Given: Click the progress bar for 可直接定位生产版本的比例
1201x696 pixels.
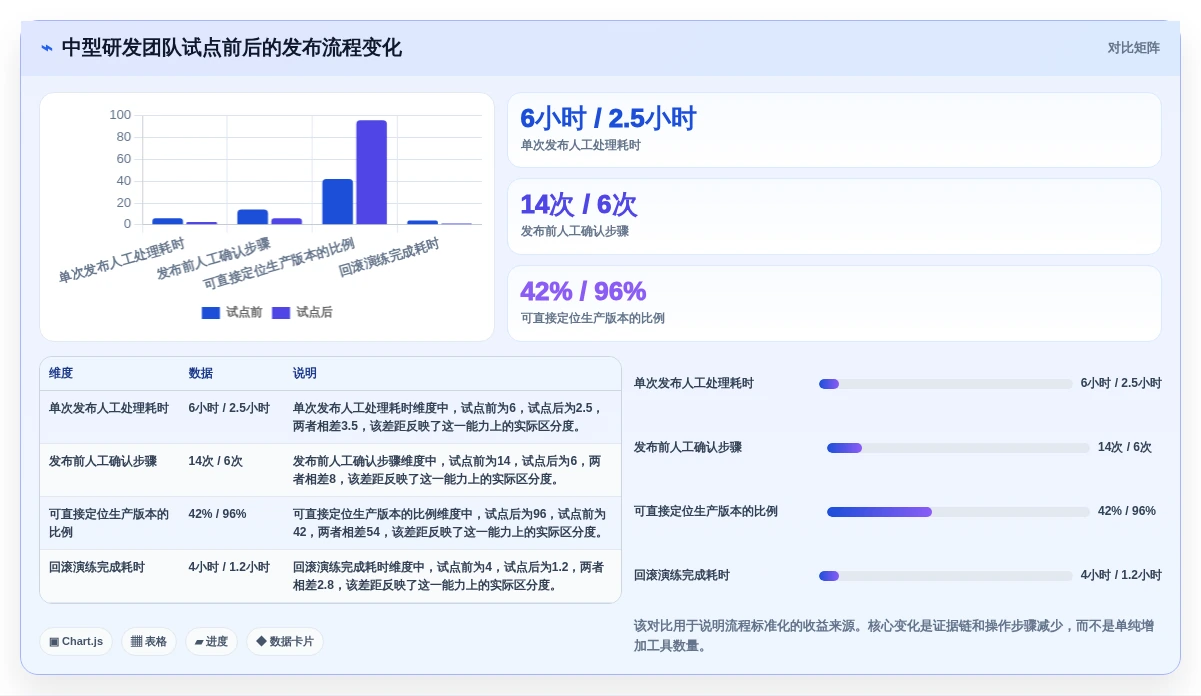Looking at the screenshot, I should pos(958,511).
